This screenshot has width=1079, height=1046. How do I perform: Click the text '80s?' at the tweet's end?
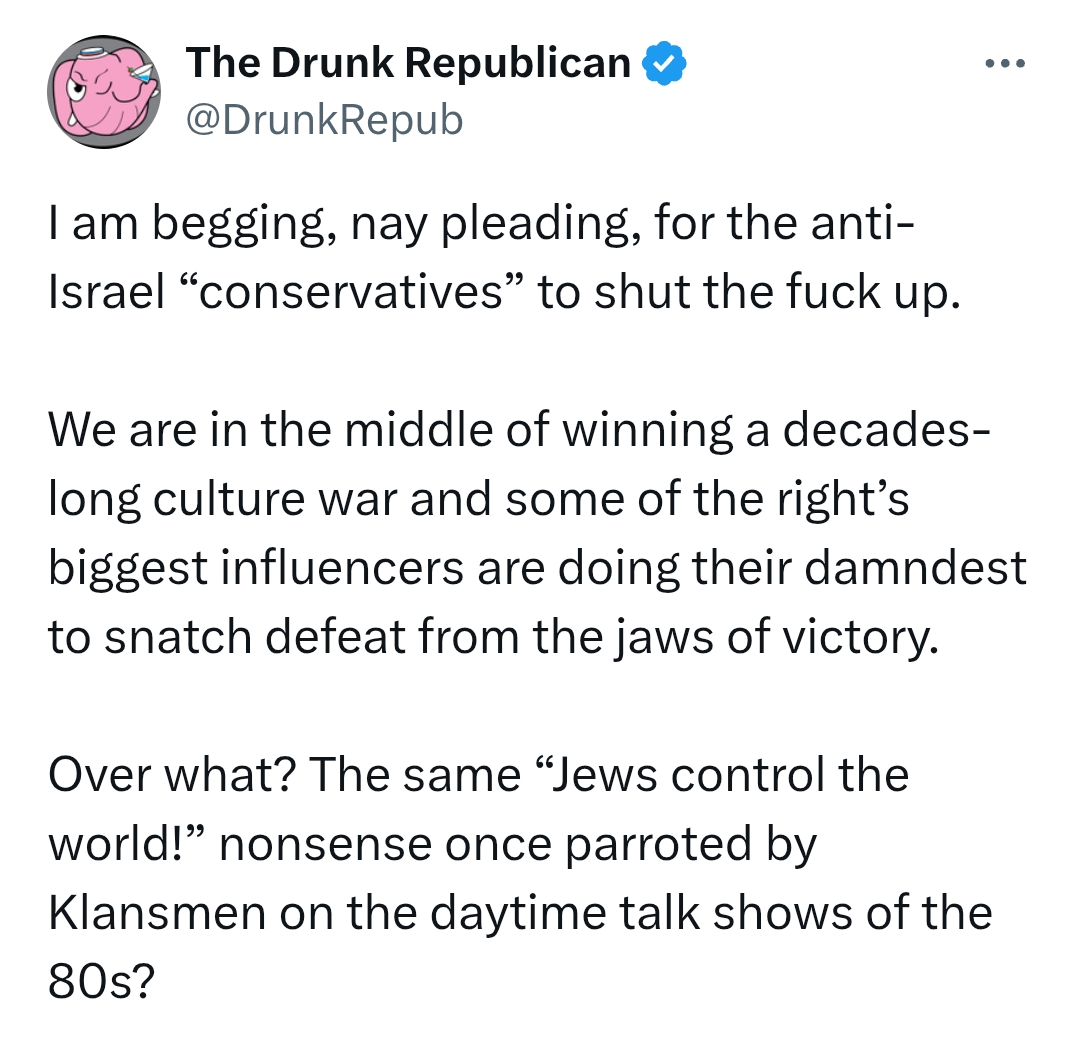(102, 981)
